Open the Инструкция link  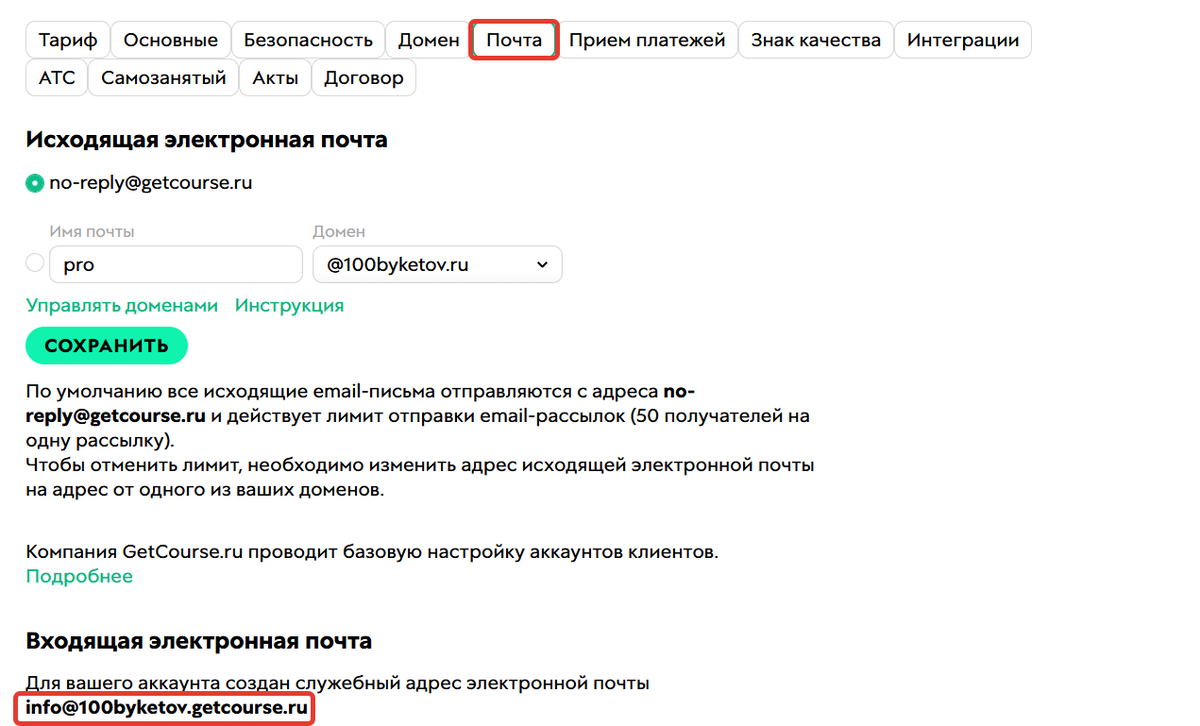pos(289,306)
